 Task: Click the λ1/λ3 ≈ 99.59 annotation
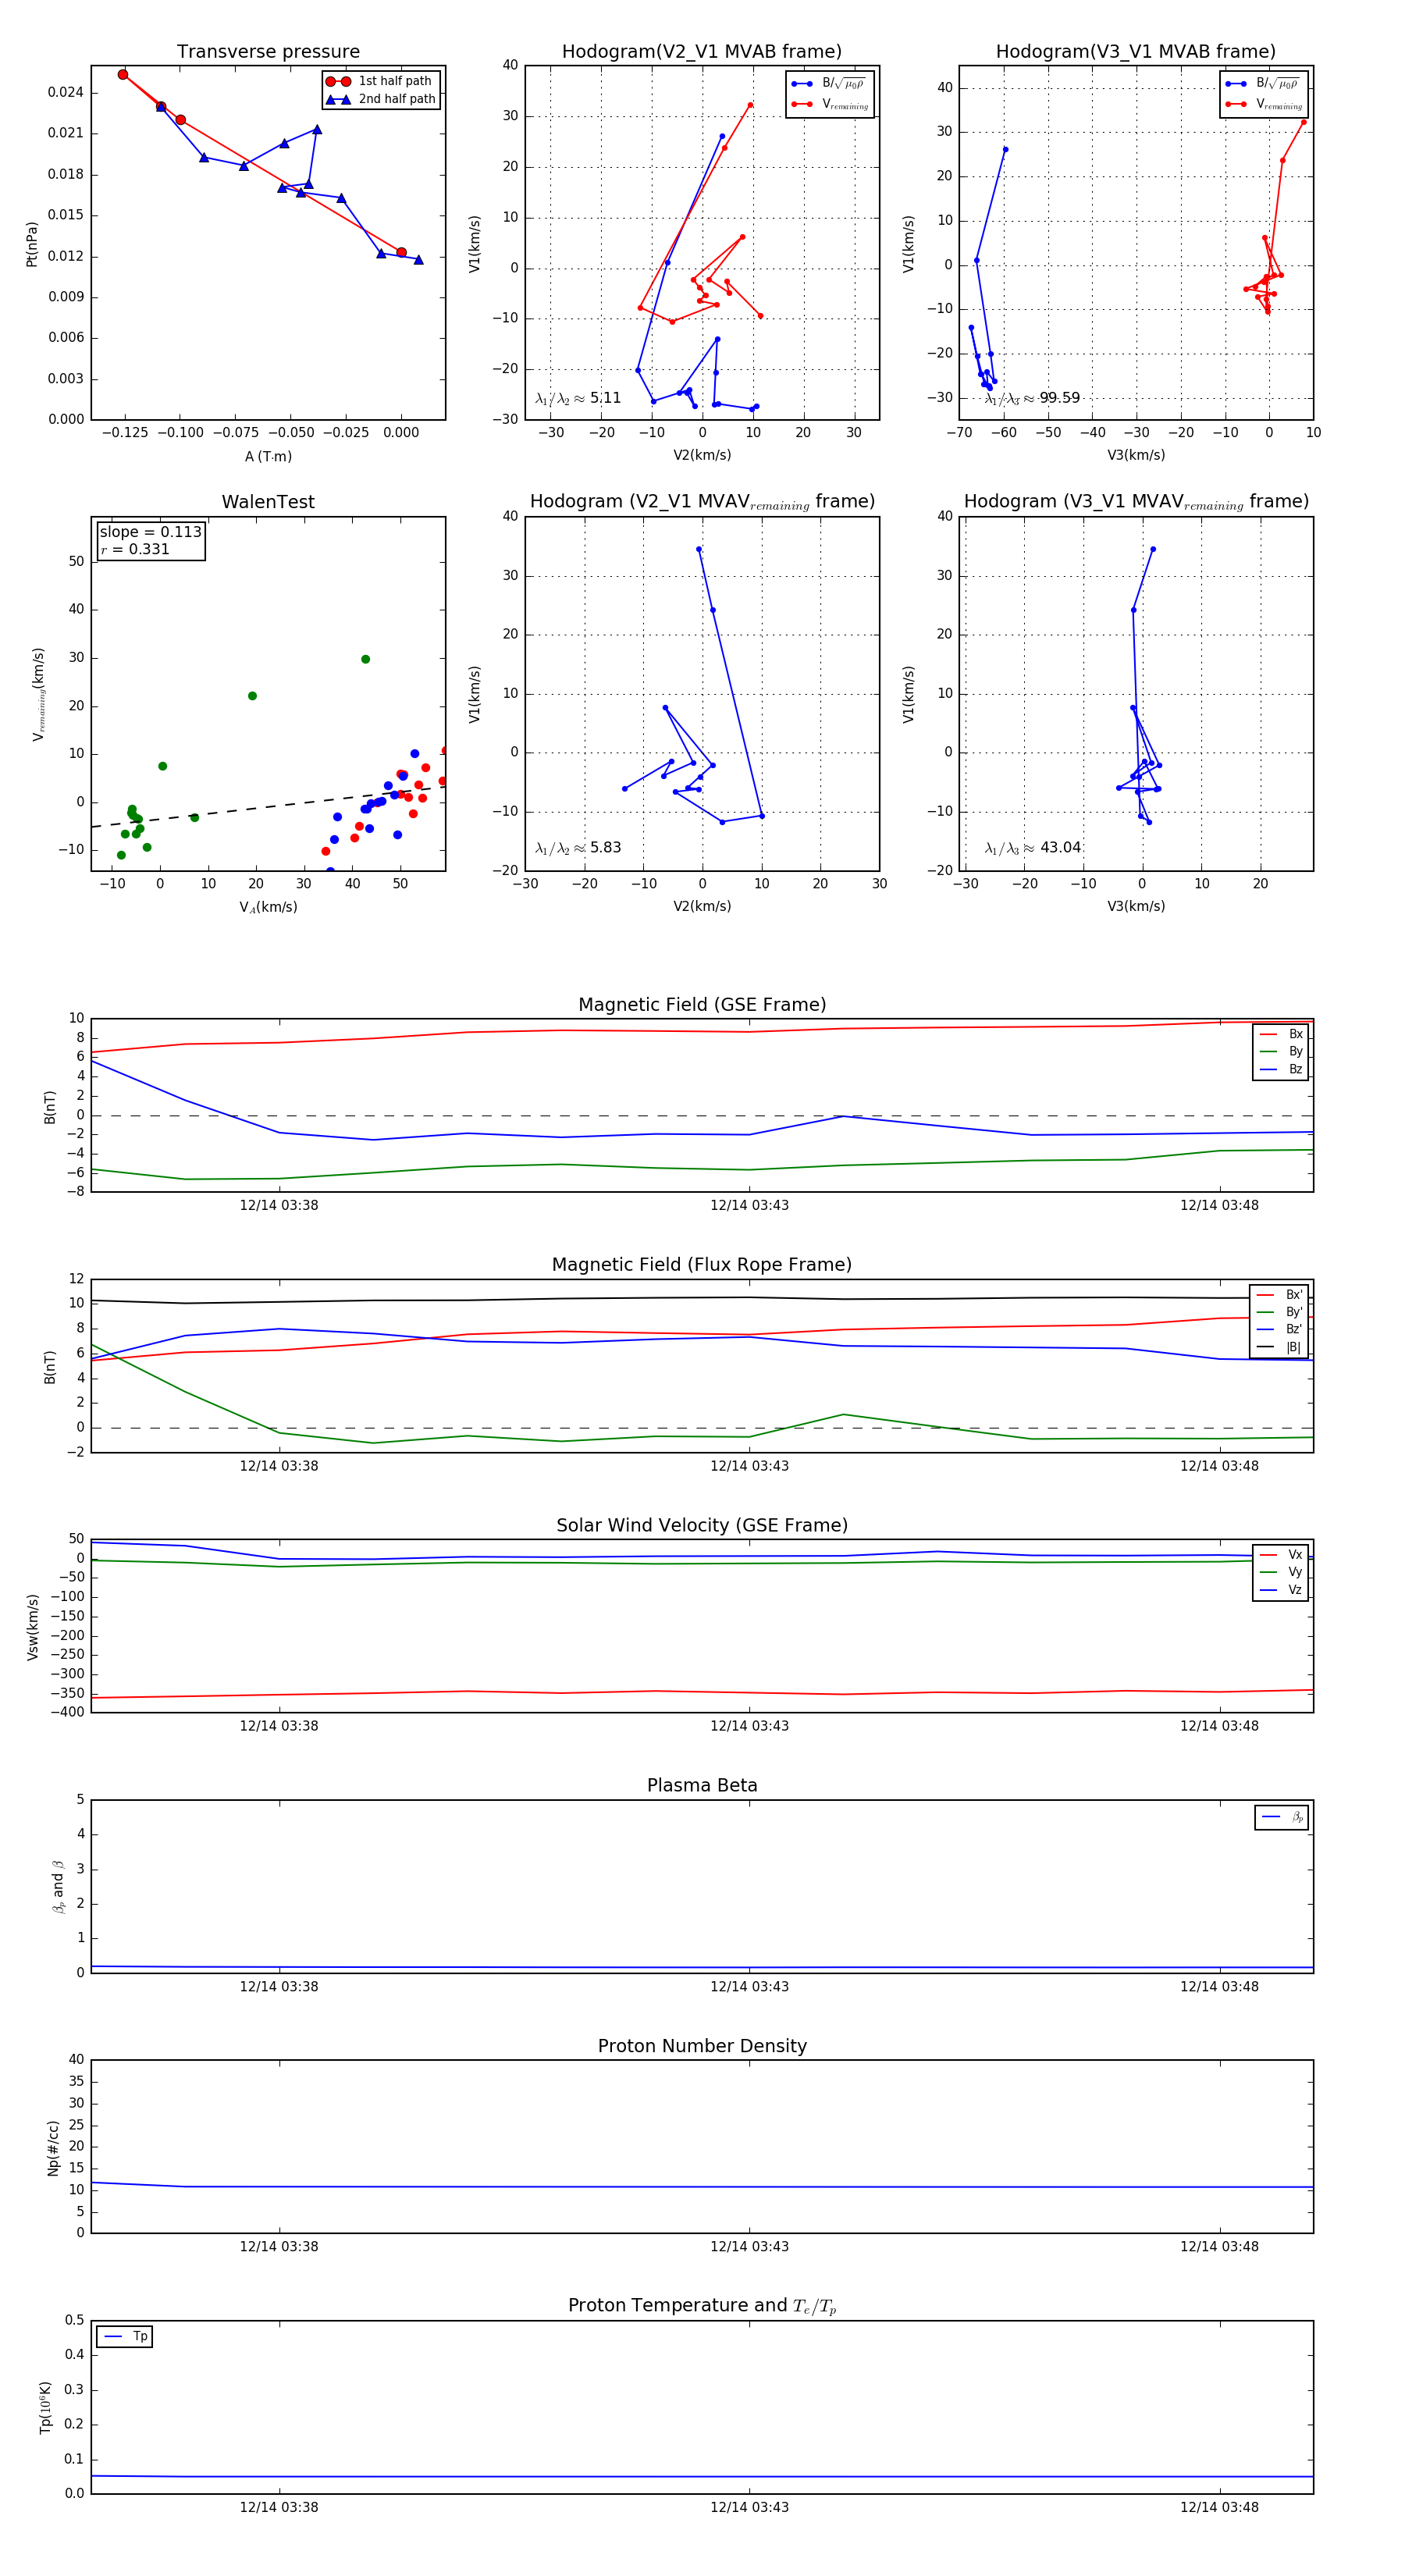pyautogui.click(x=1032, y=398)
